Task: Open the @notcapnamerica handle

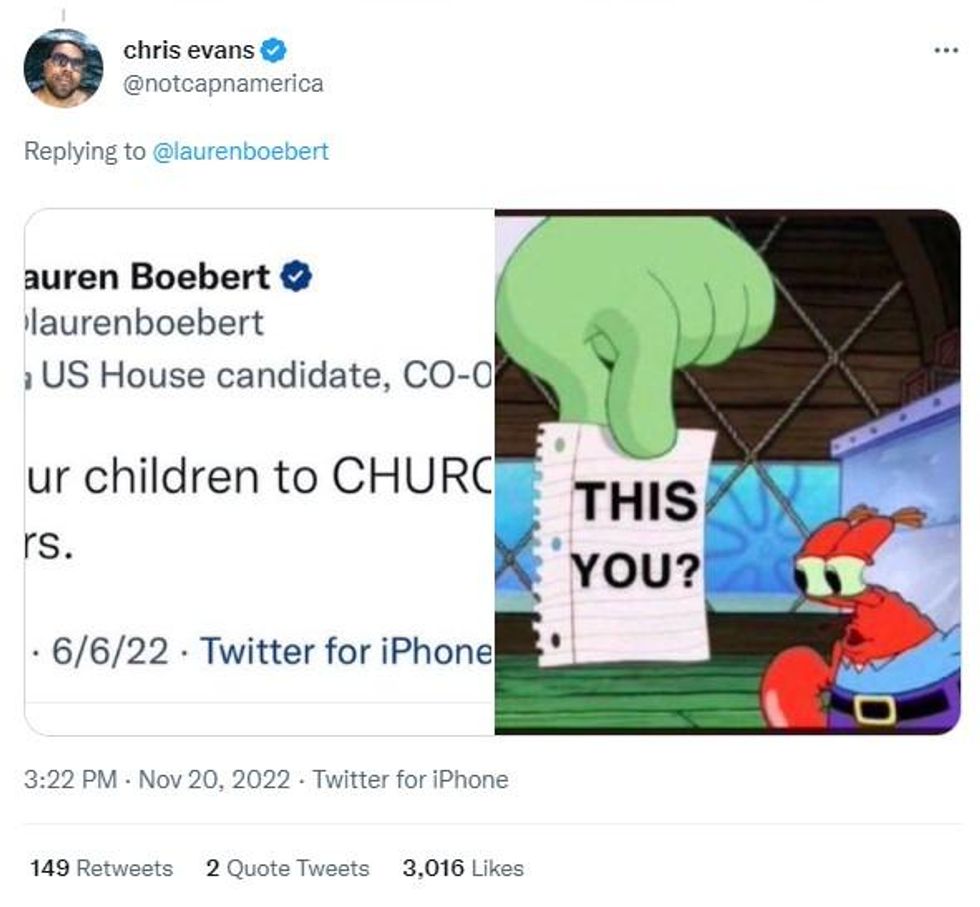Action: point(223,84)
